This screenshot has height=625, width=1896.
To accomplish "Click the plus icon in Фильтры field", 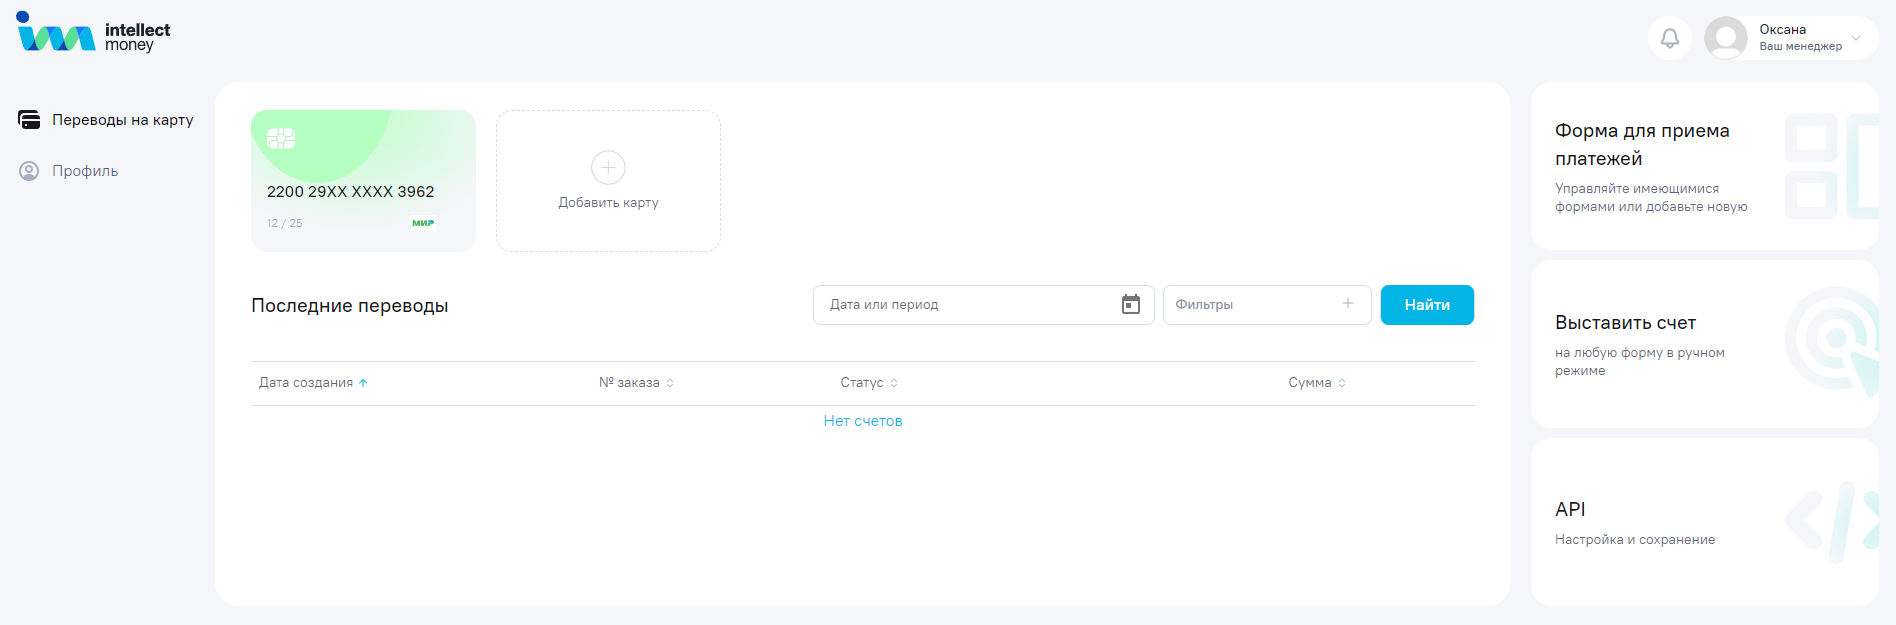I will (1347, 304).
